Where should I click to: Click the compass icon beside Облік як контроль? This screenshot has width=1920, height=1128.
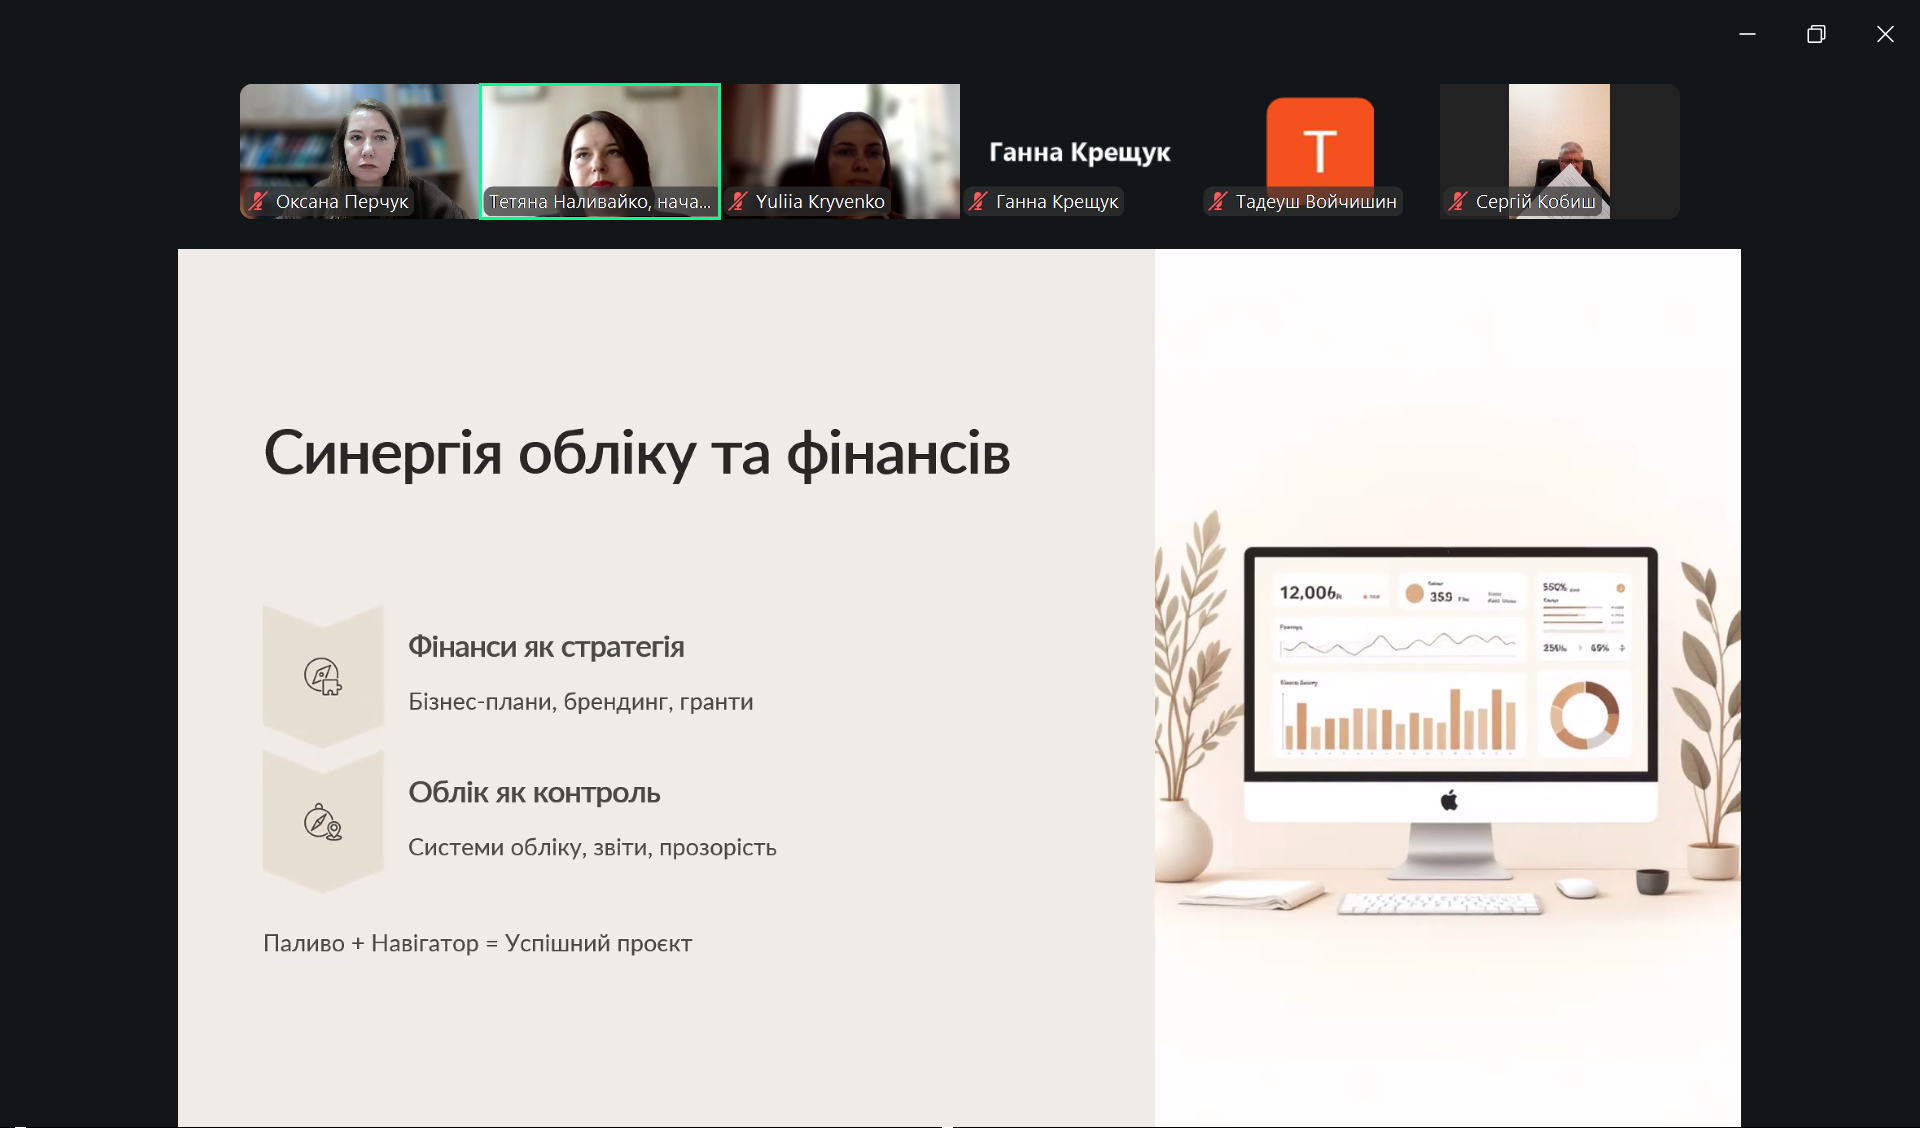pos(322,822)
